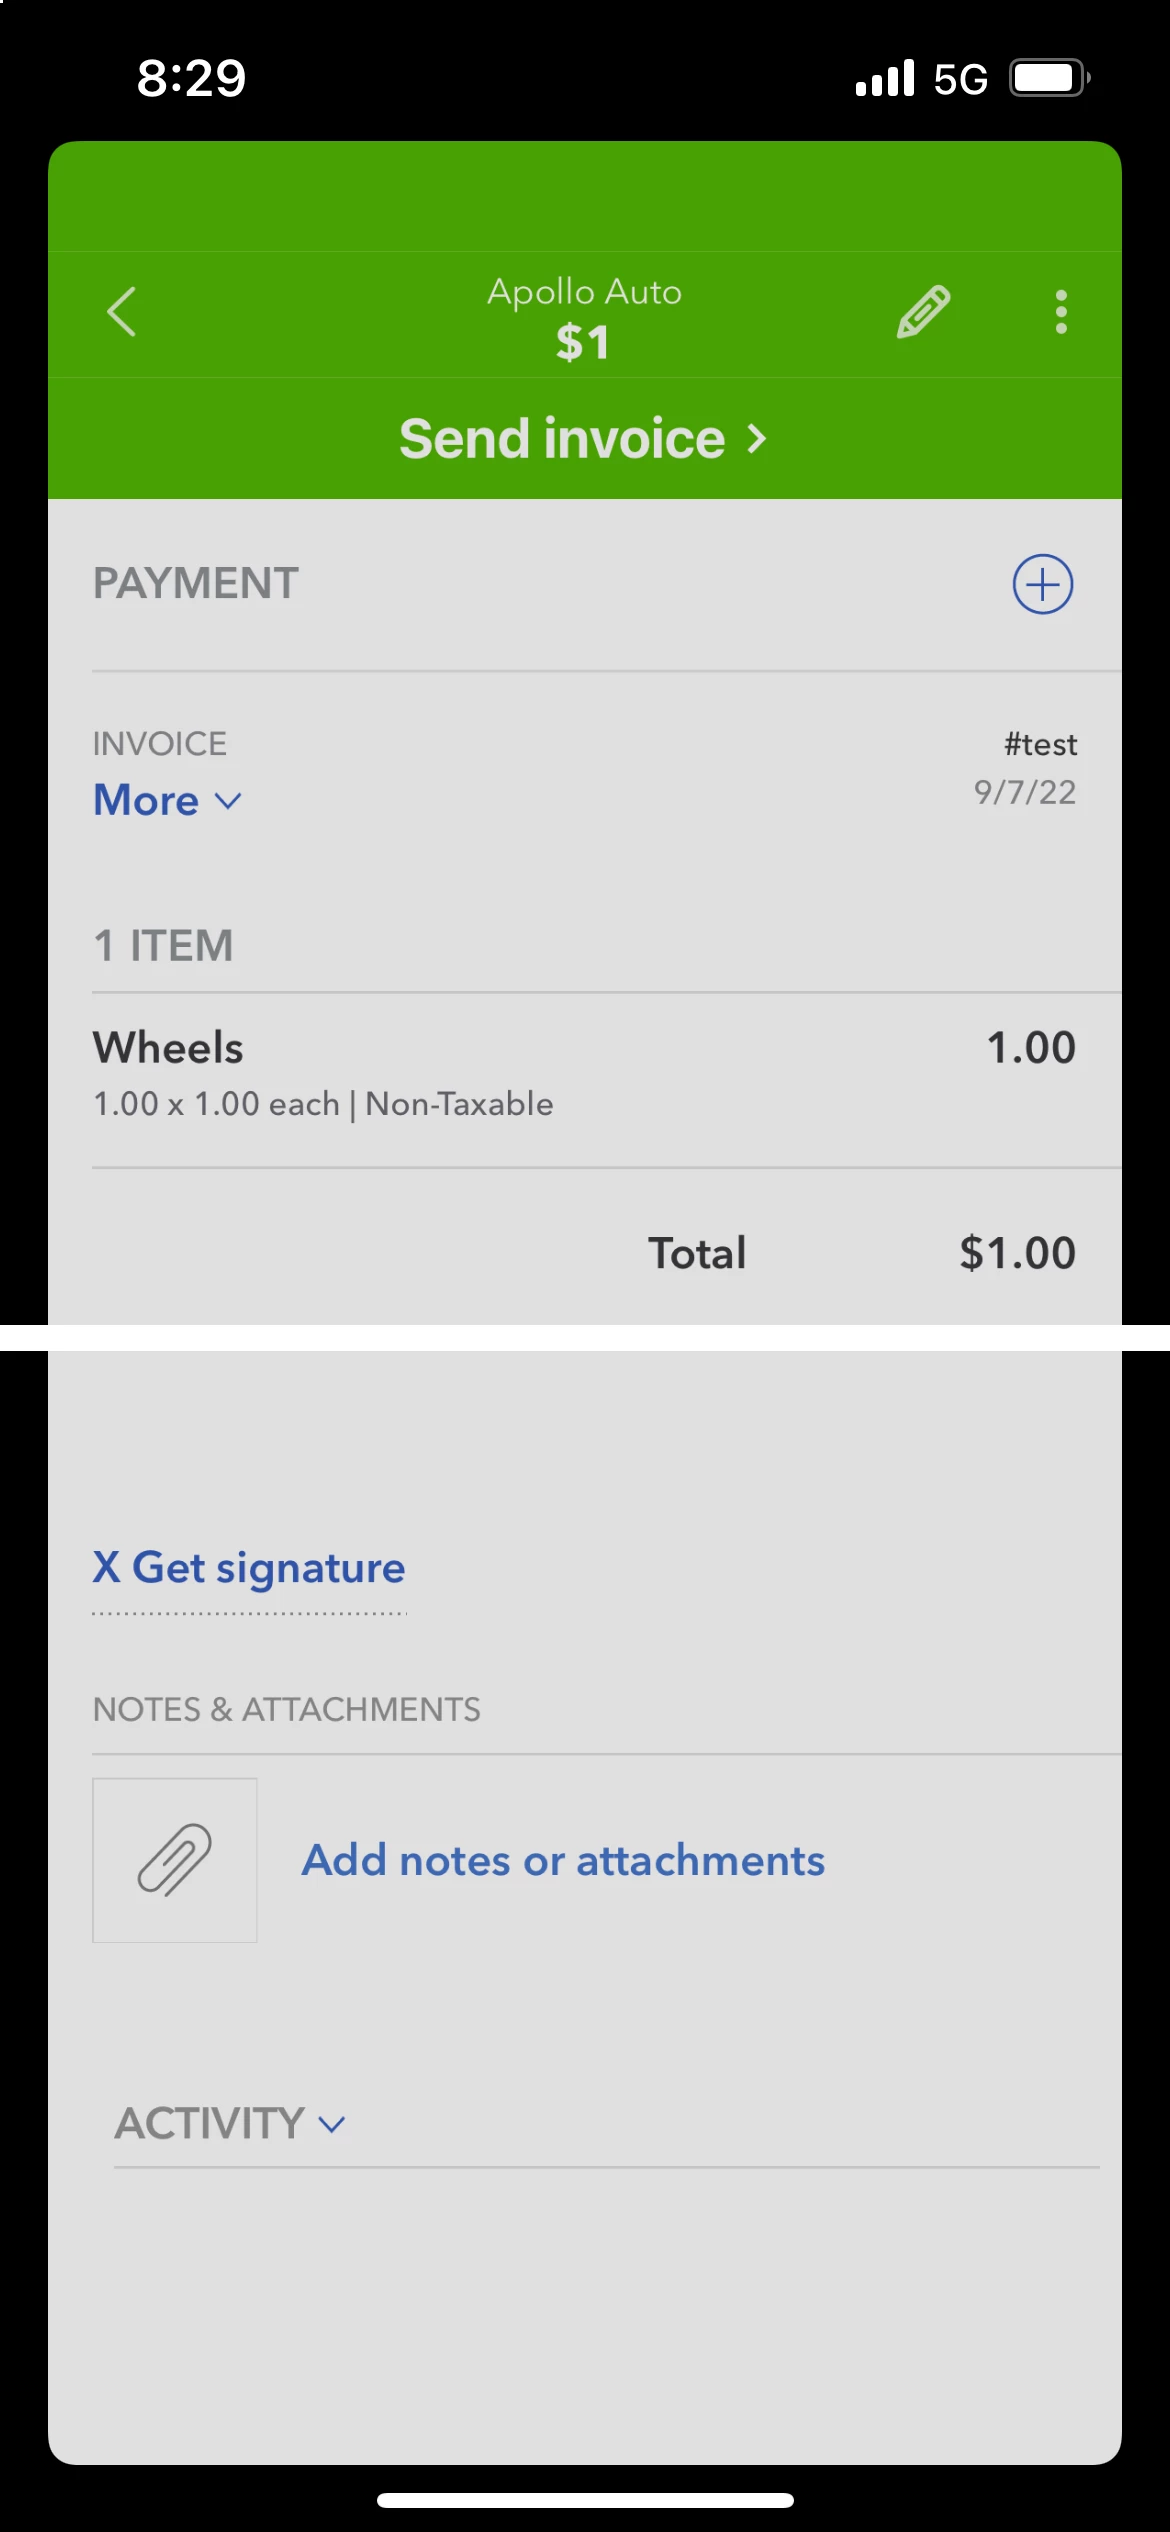Image resolution: width=1170 pixels, height=2532 pixels.
Task: Expand the ACTIVITY section
Action: tap(230, 2122)
